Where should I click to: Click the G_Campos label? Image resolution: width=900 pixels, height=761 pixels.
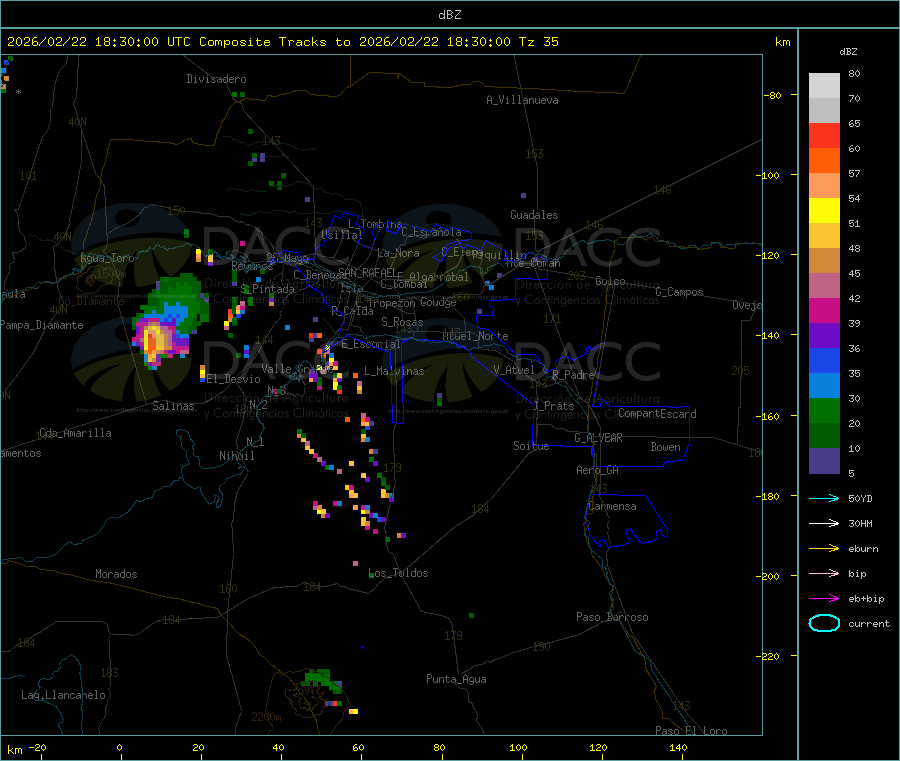(x=680, y=292)
